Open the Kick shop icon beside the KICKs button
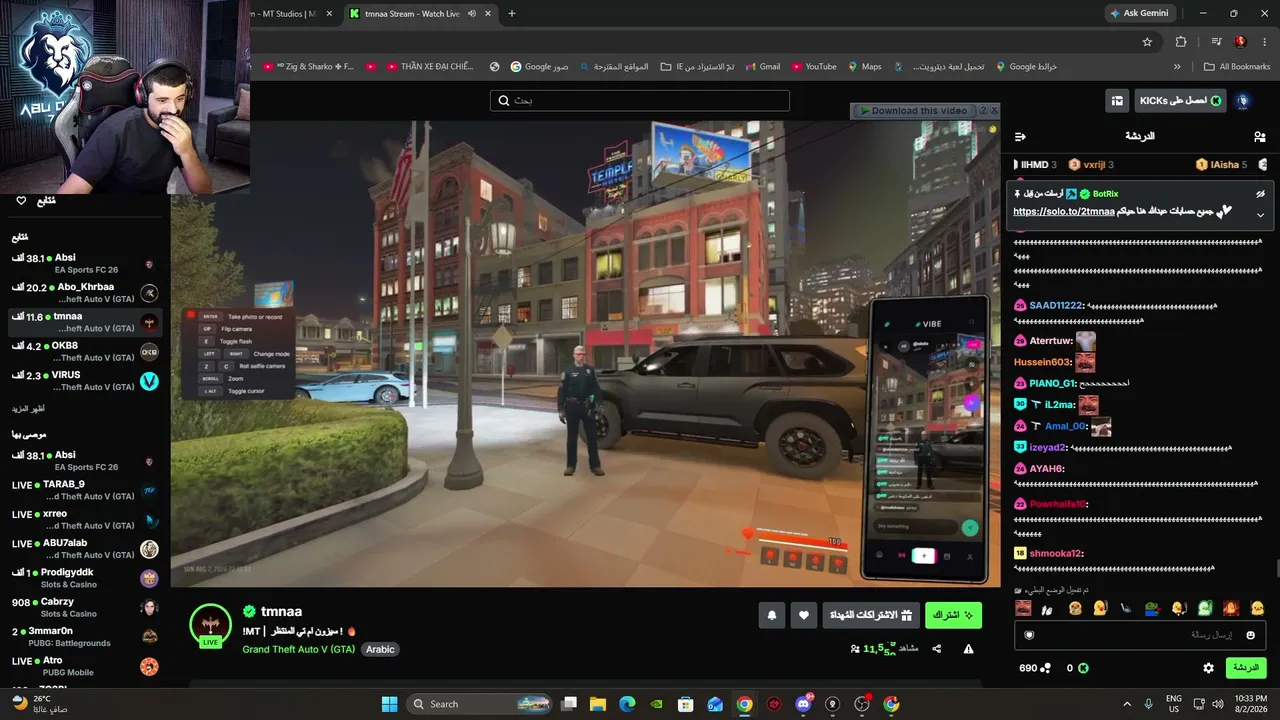Screen dimensions: 1280x720 click(x=1116, y=101)
